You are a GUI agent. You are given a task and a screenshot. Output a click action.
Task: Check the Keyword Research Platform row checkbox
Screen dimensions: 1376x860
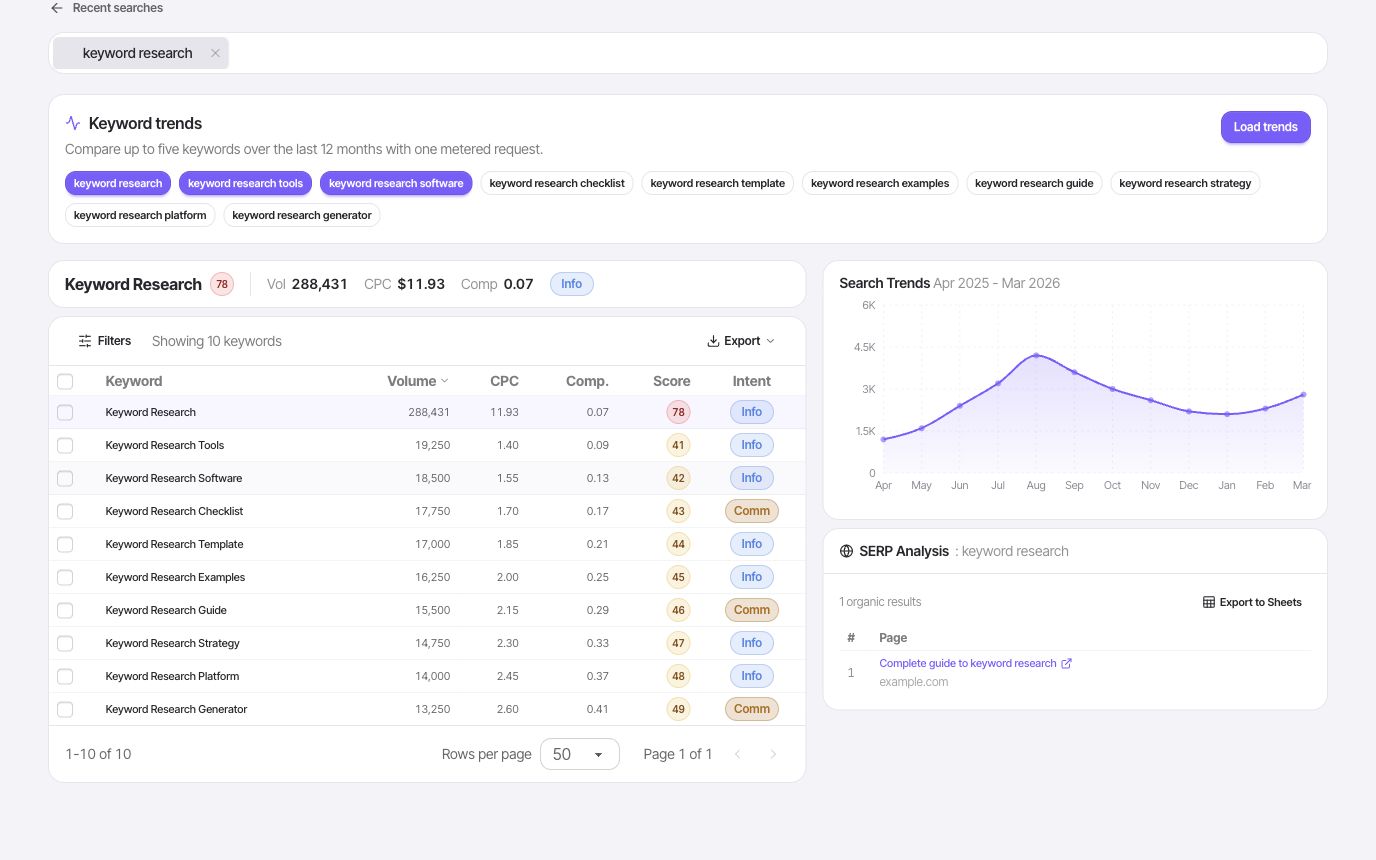pyautogui.click(x=65, y=676)
